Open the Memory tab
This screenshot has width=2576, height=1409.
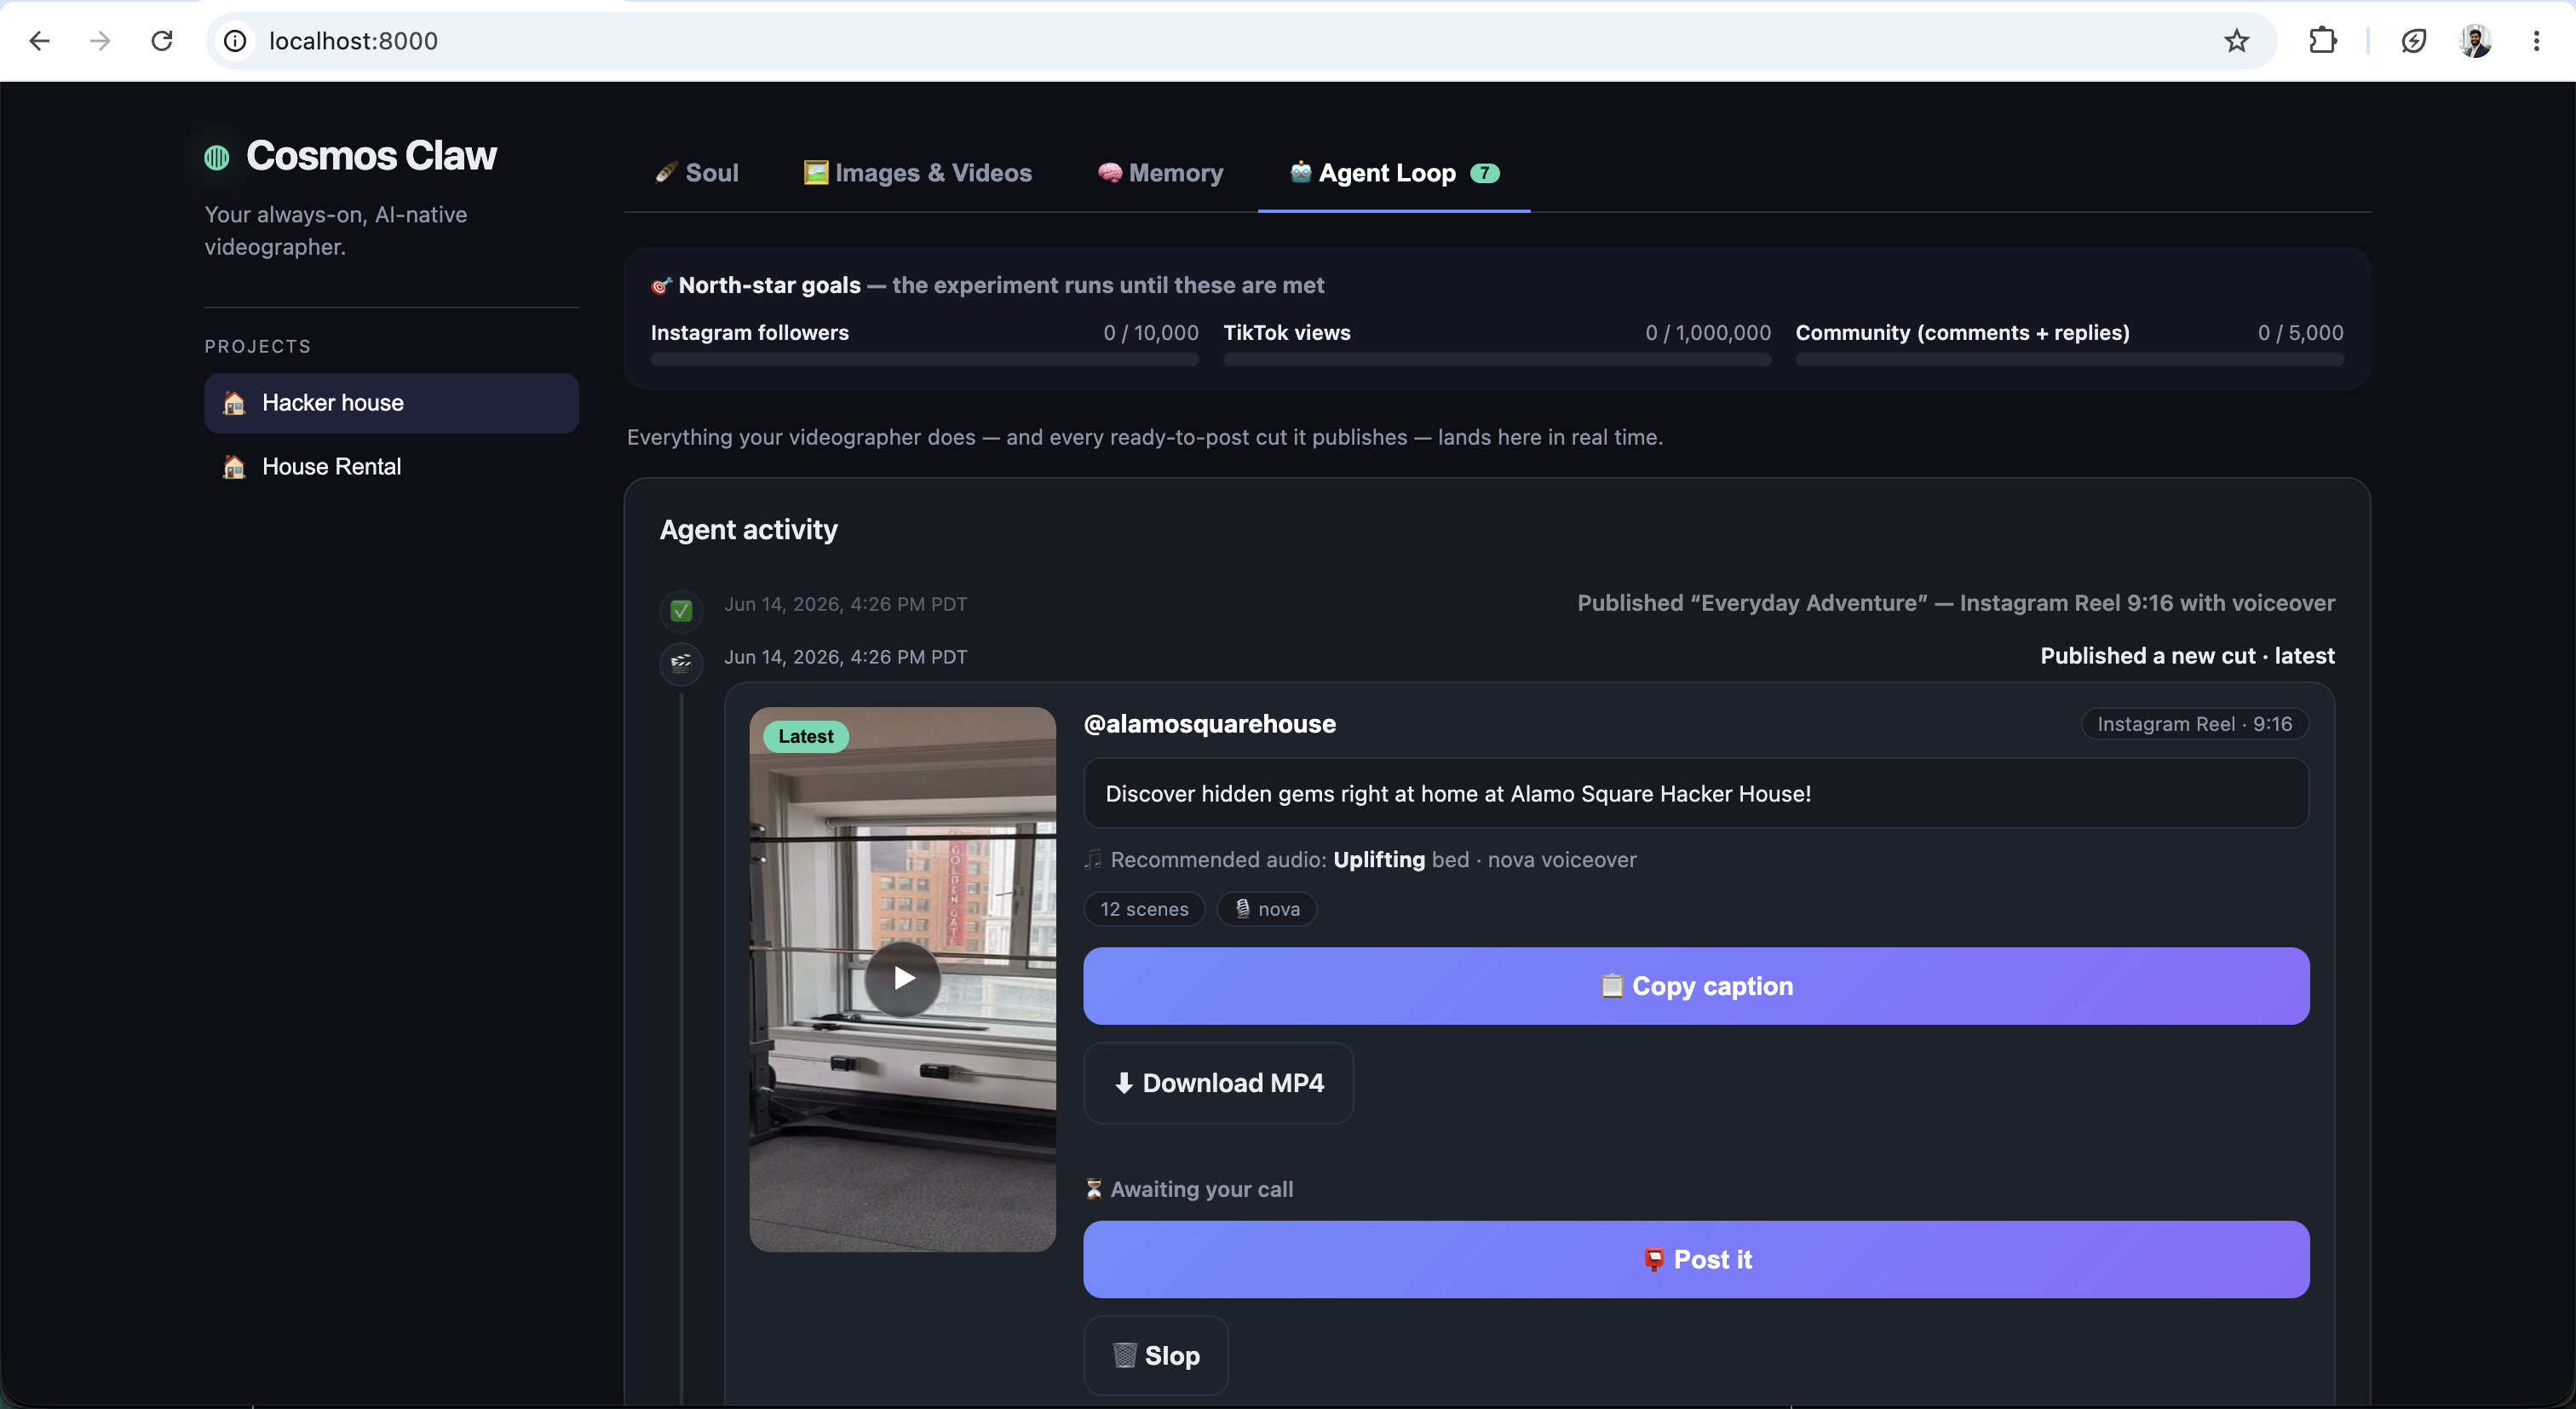pos(1160,173)
